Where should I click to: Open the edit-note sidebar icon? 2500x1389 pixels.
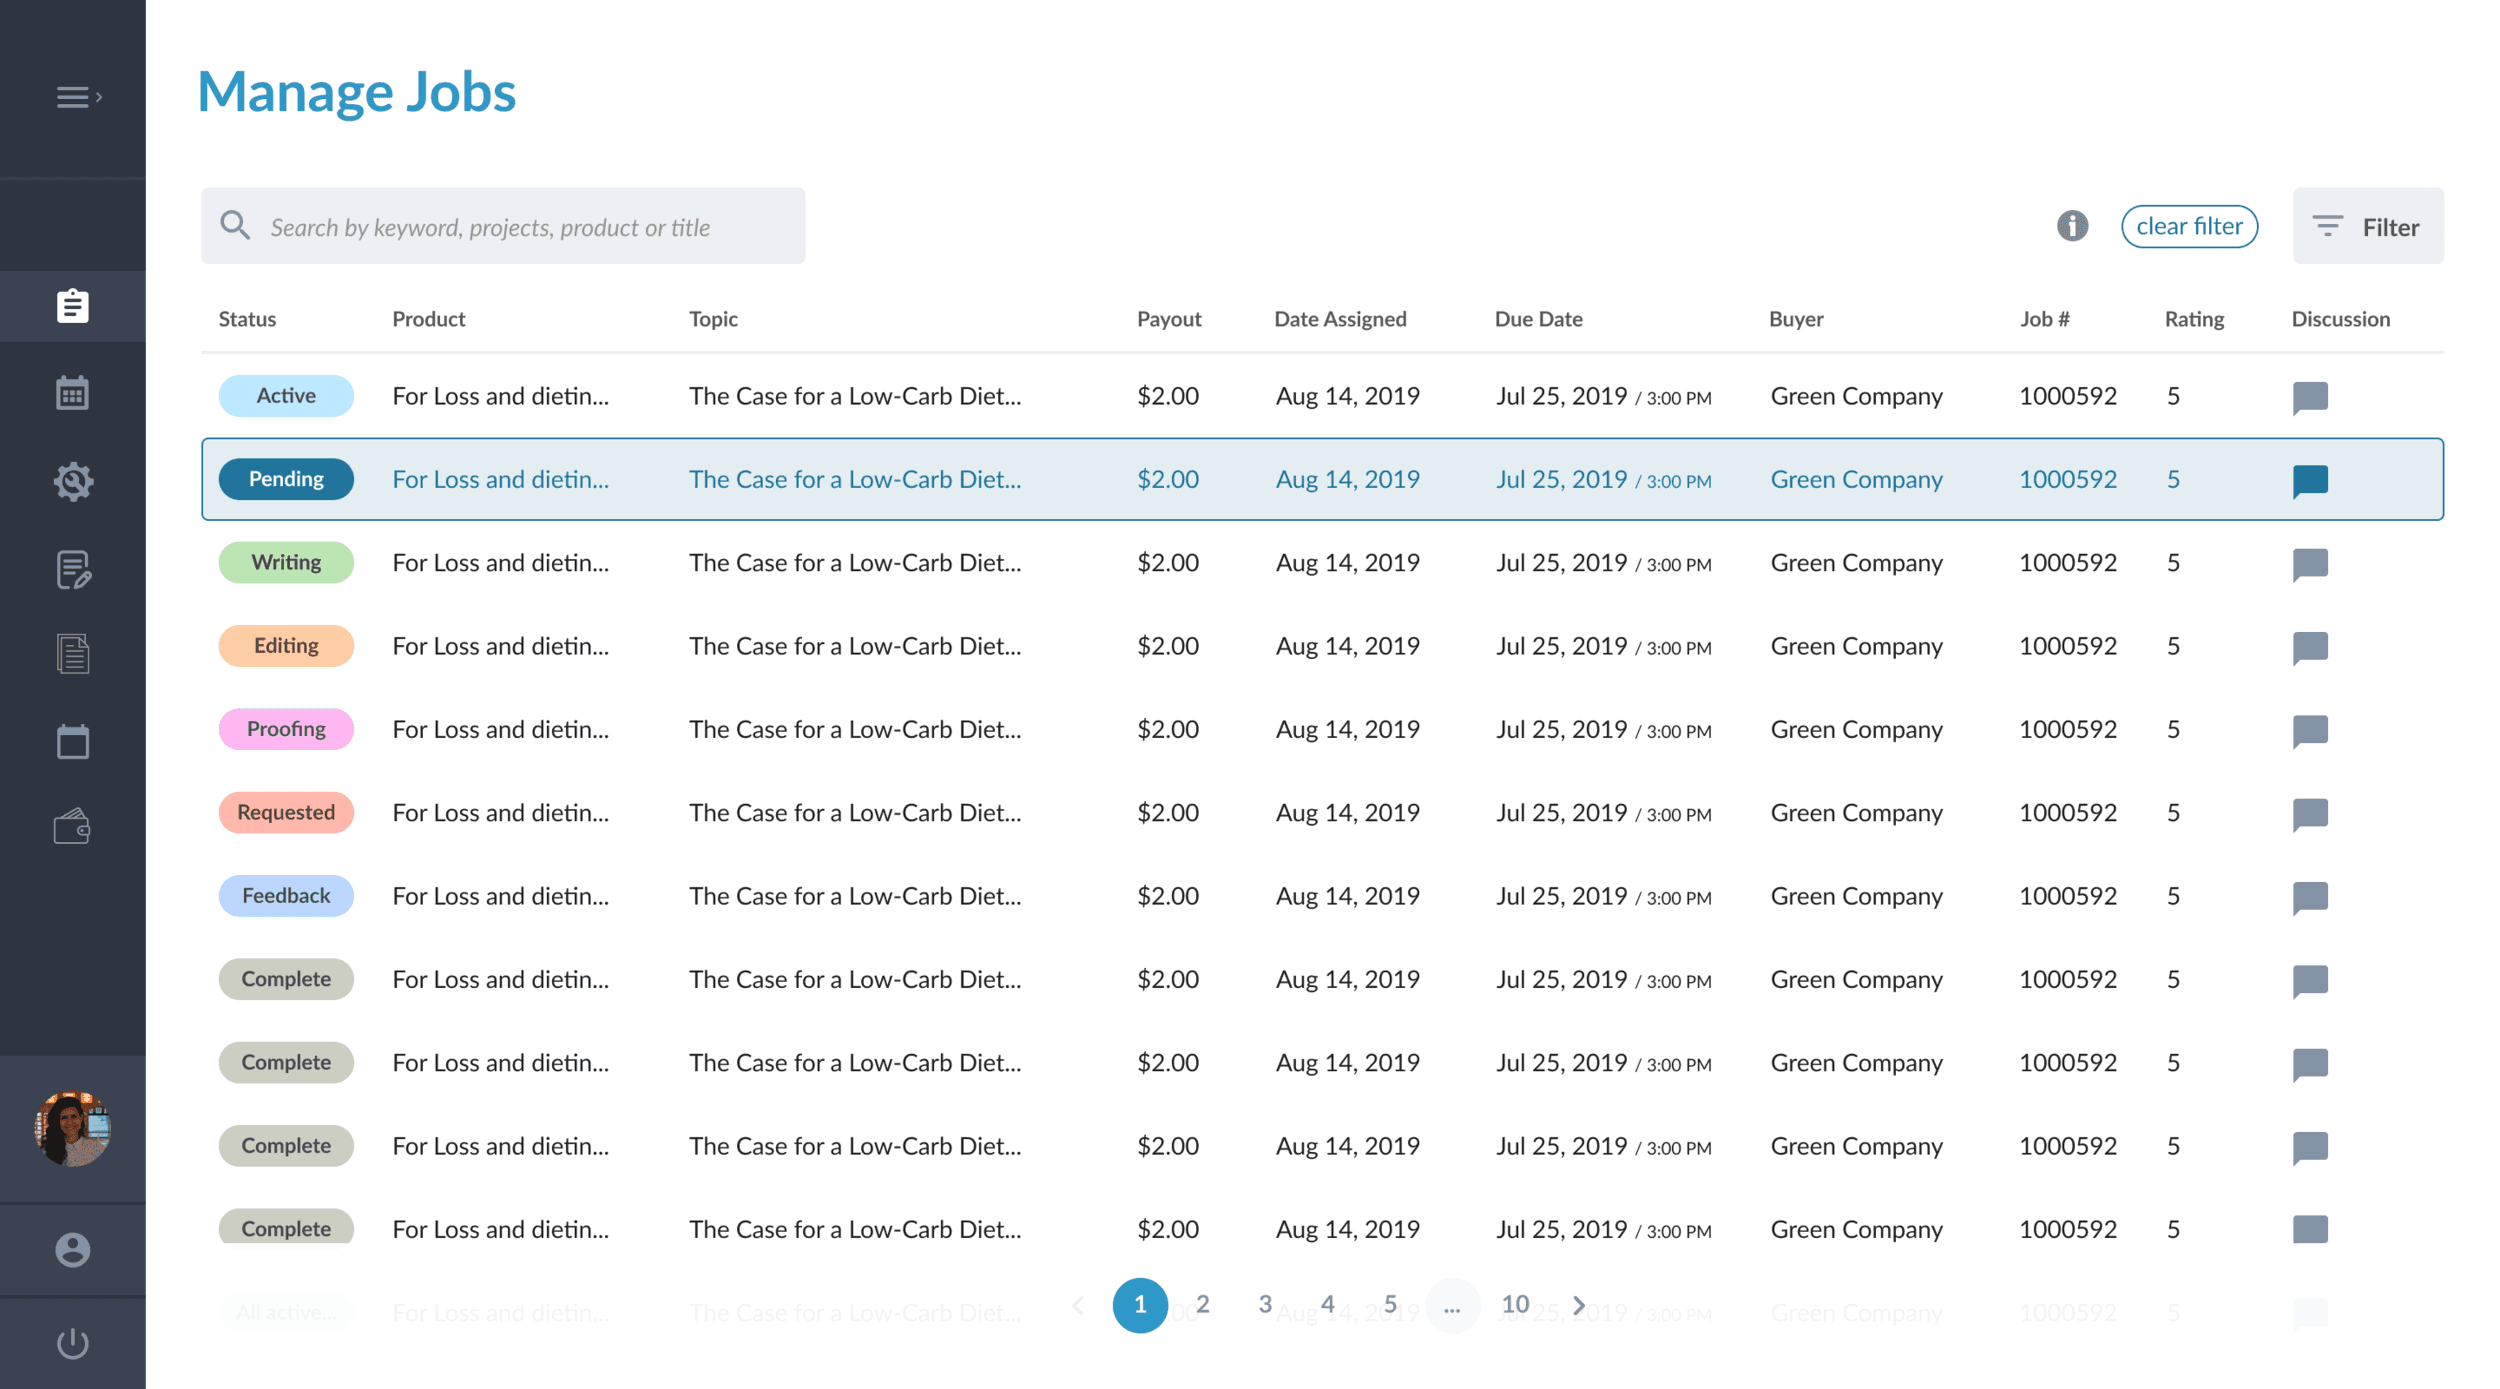72,569
